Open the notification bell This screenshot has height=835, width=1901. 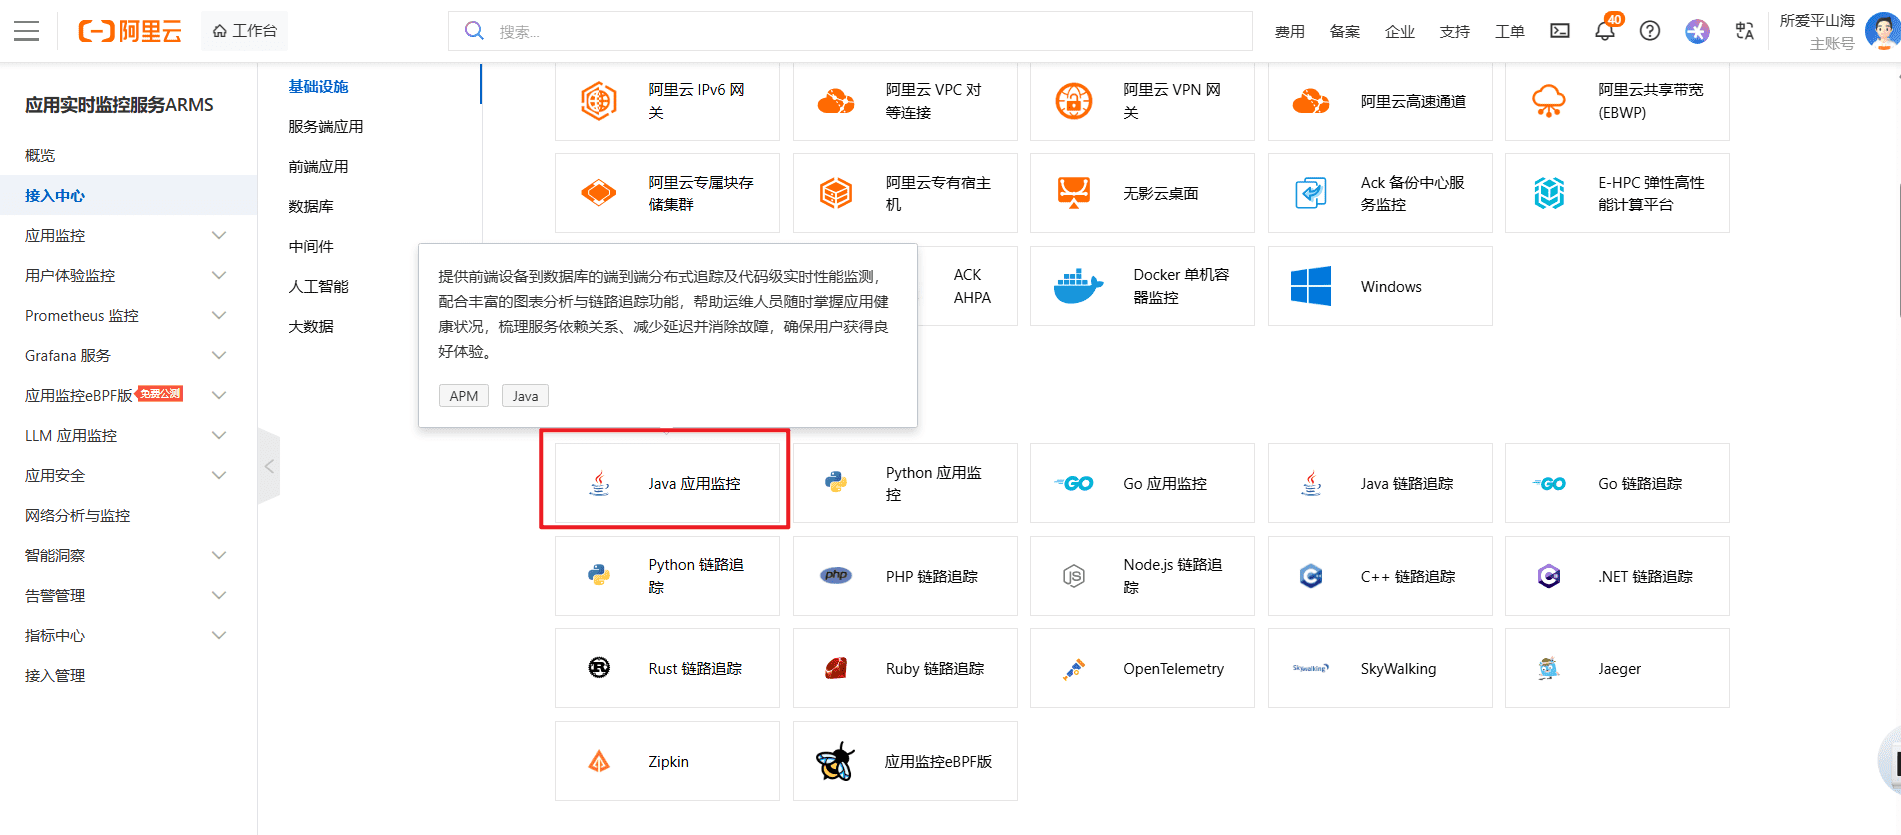click(1605, 31)
